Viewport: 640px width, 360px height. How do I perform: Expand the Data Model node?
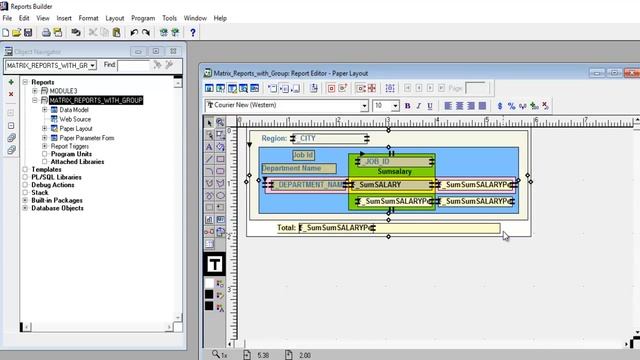pos(44,110)
